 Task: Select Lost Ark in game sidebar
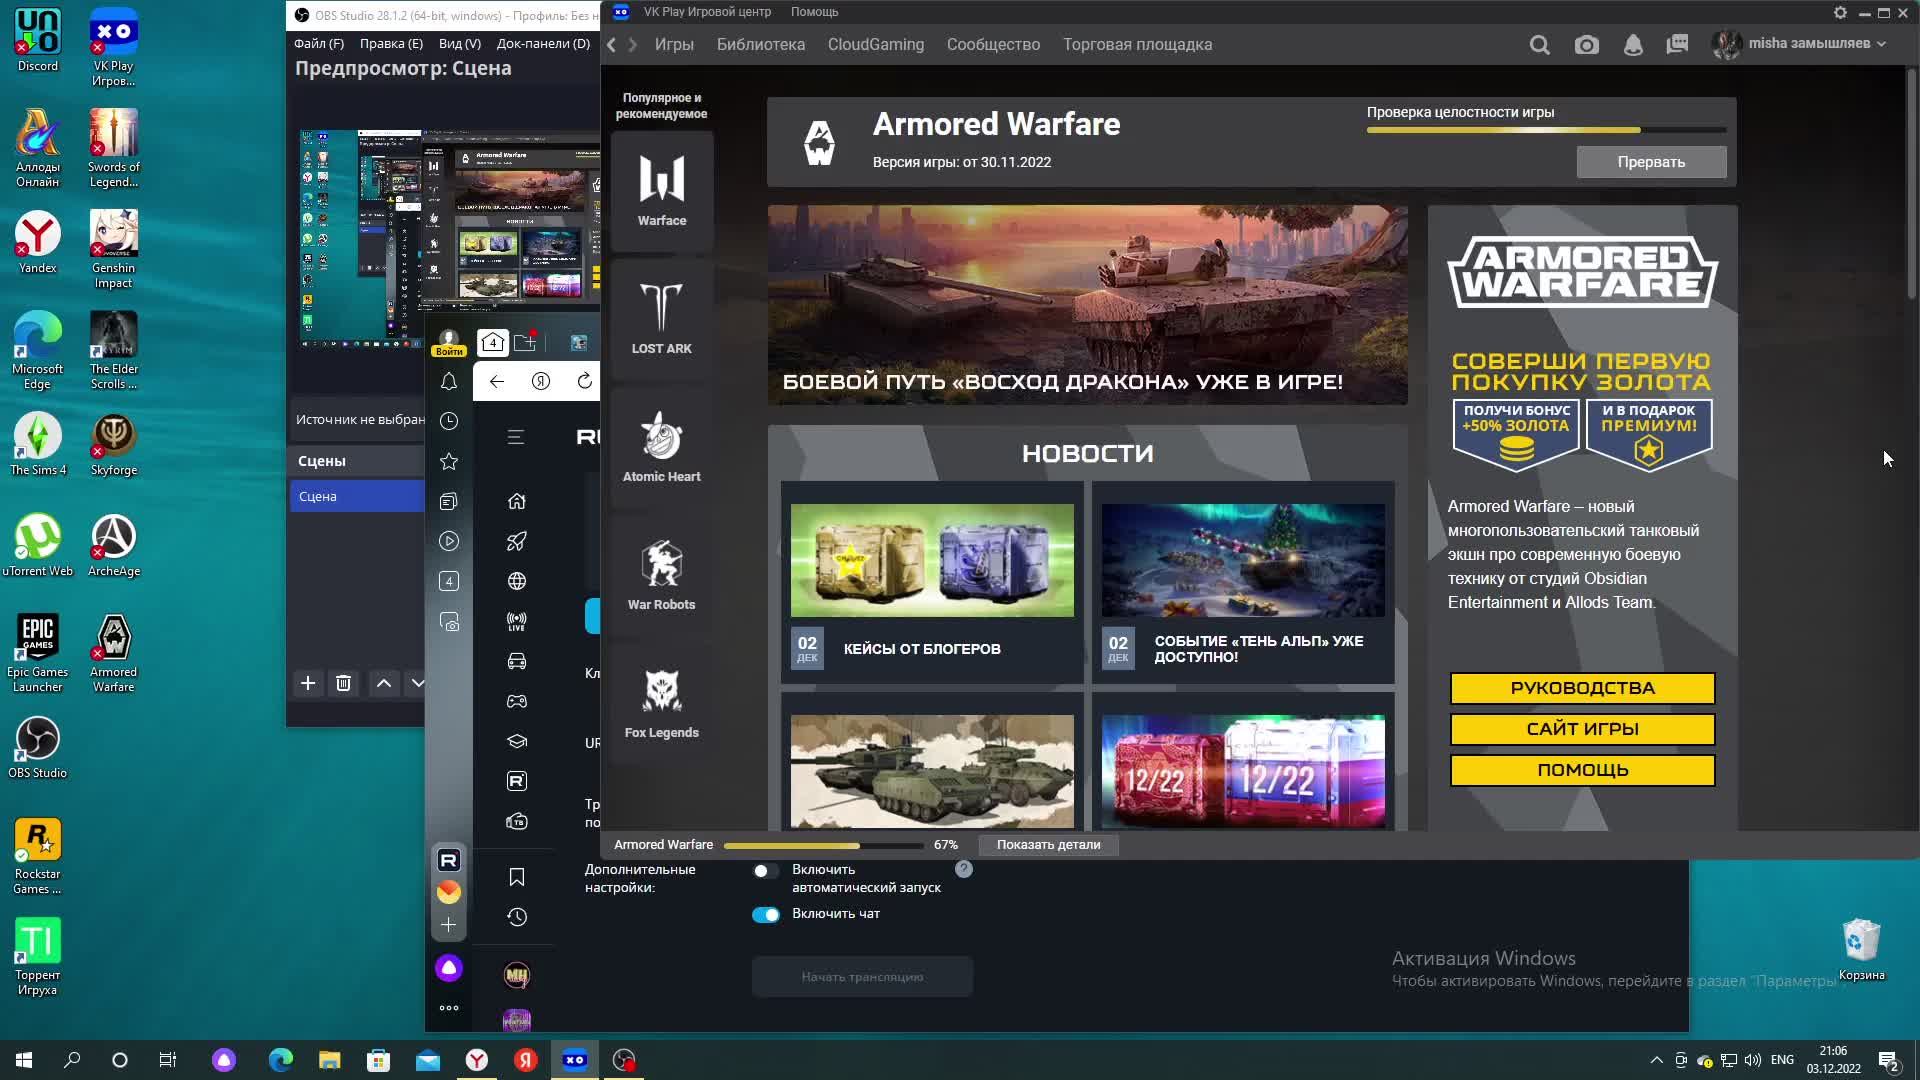661,318
